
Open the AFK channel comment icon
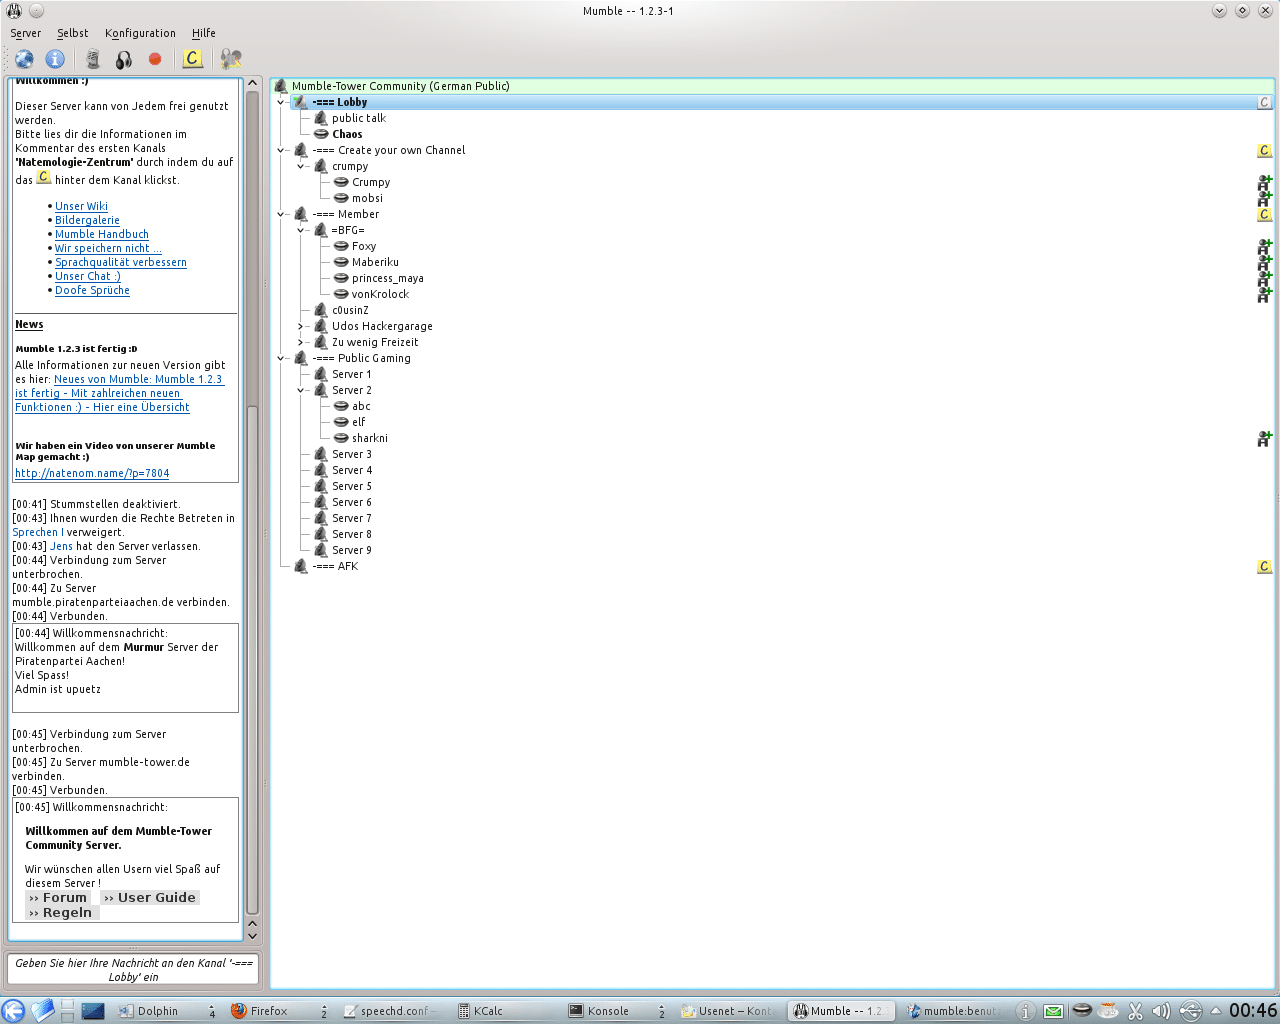1264,566
